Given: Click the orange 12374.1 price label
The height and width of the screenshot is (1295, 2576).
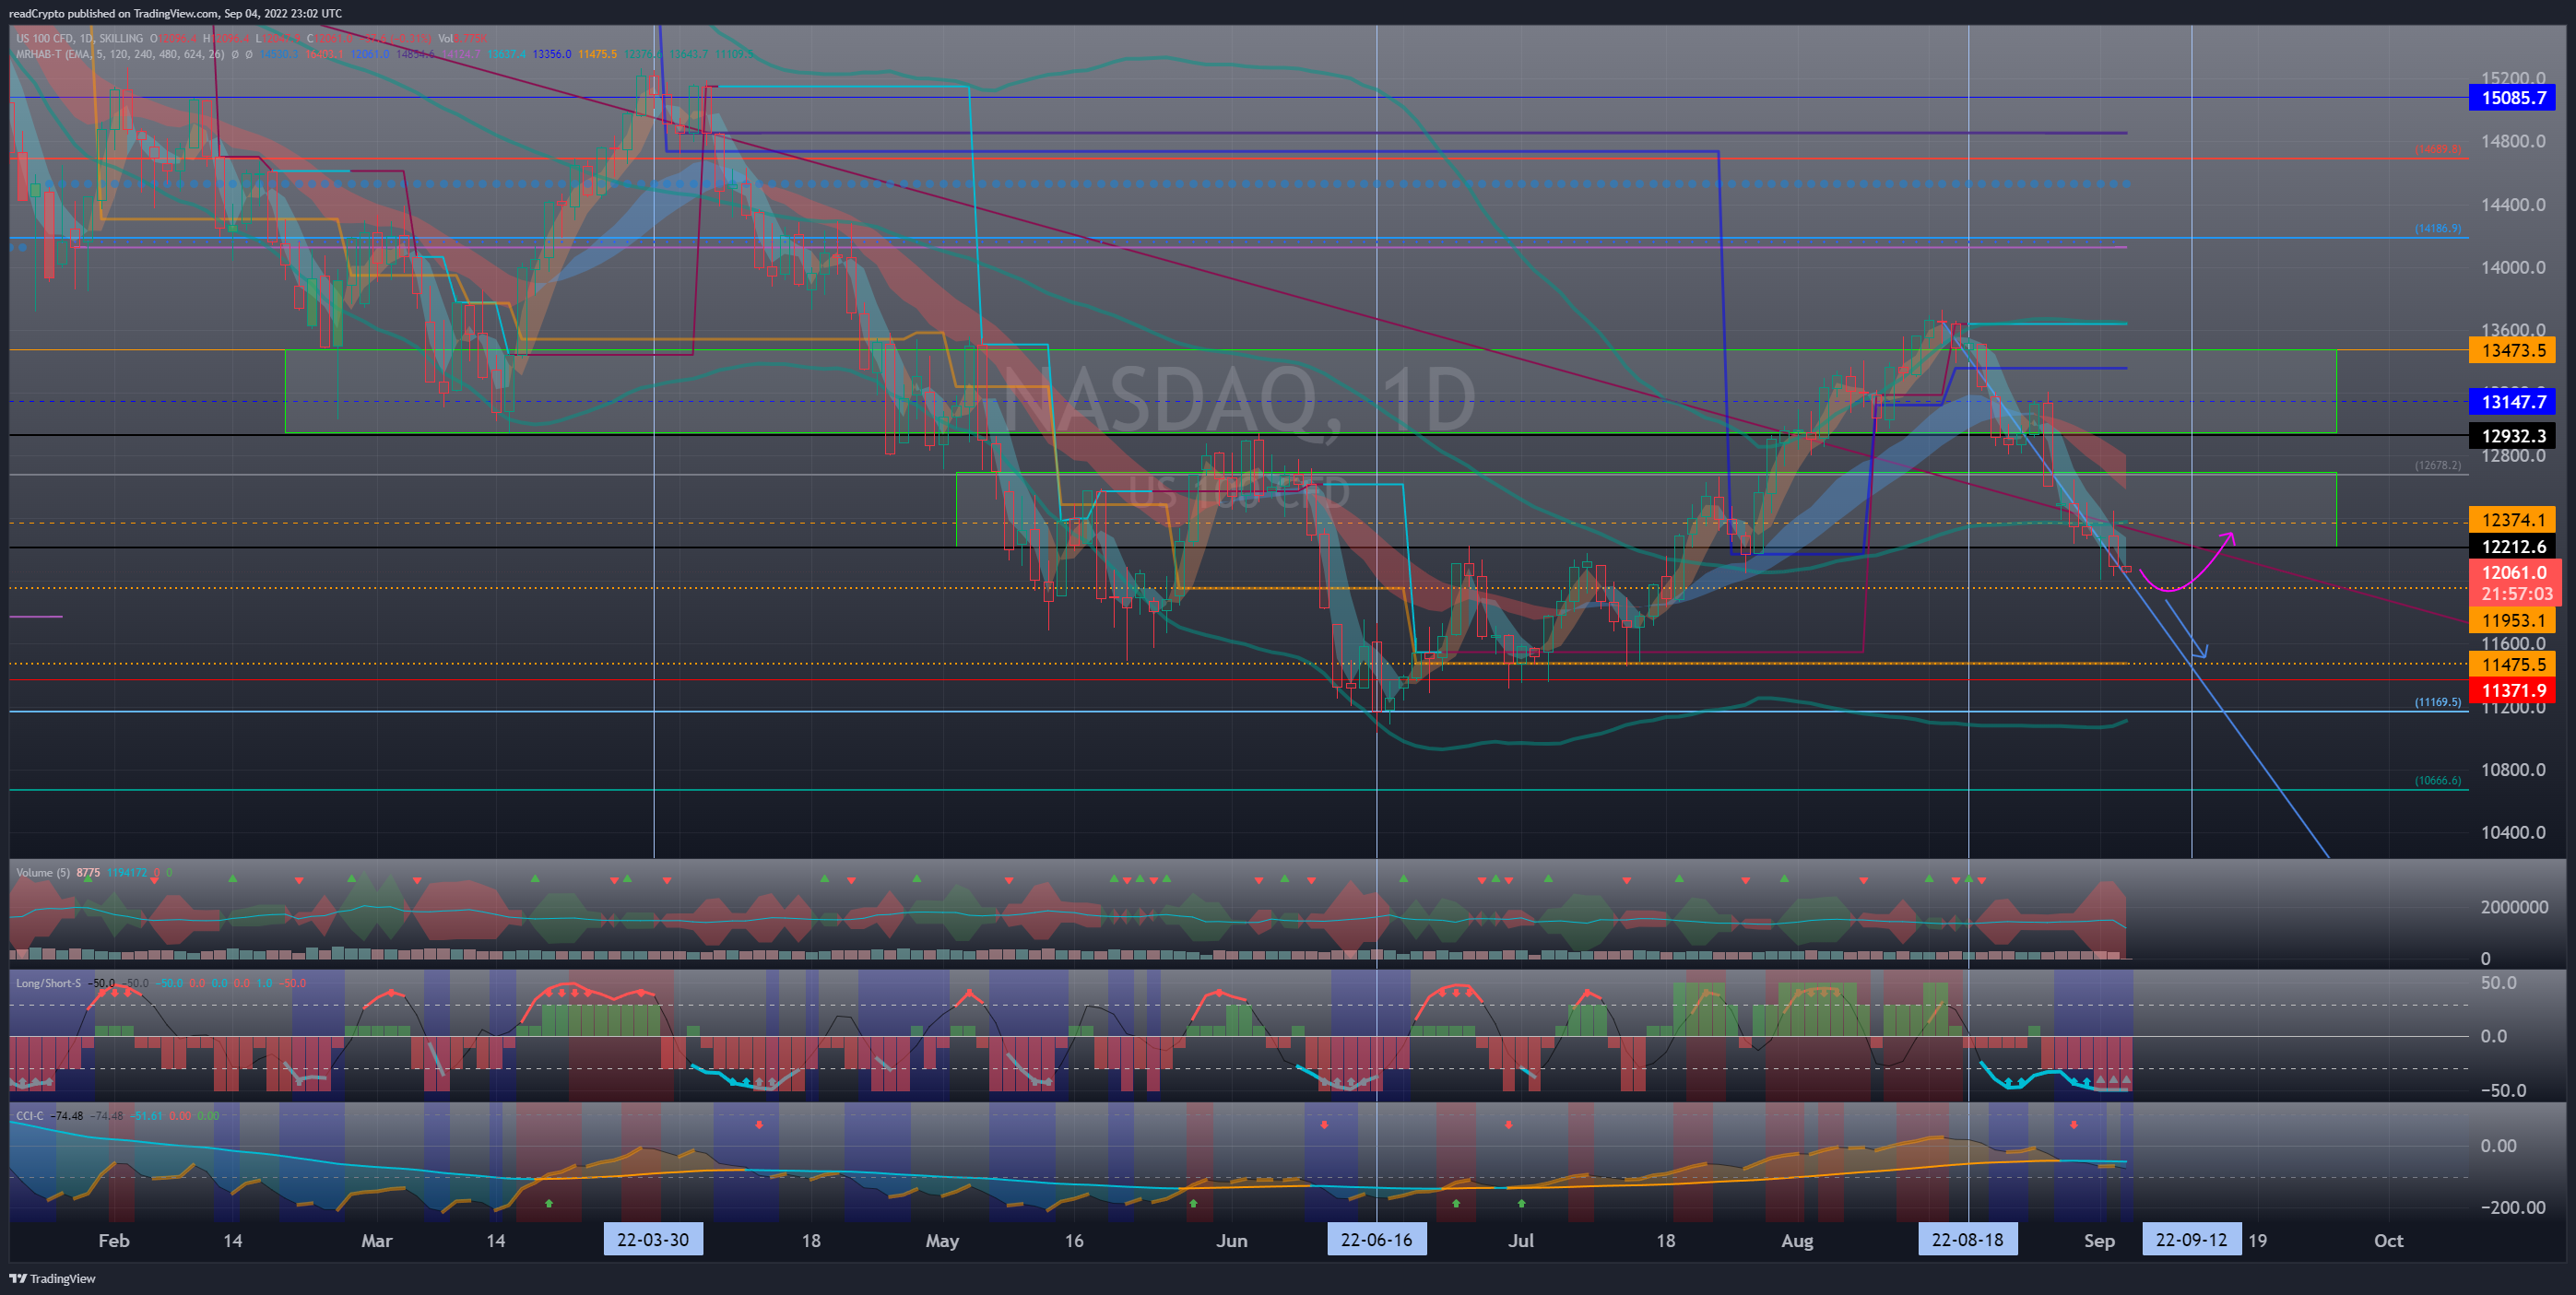Looking at the screenshot, I should tap(2512, 520).
